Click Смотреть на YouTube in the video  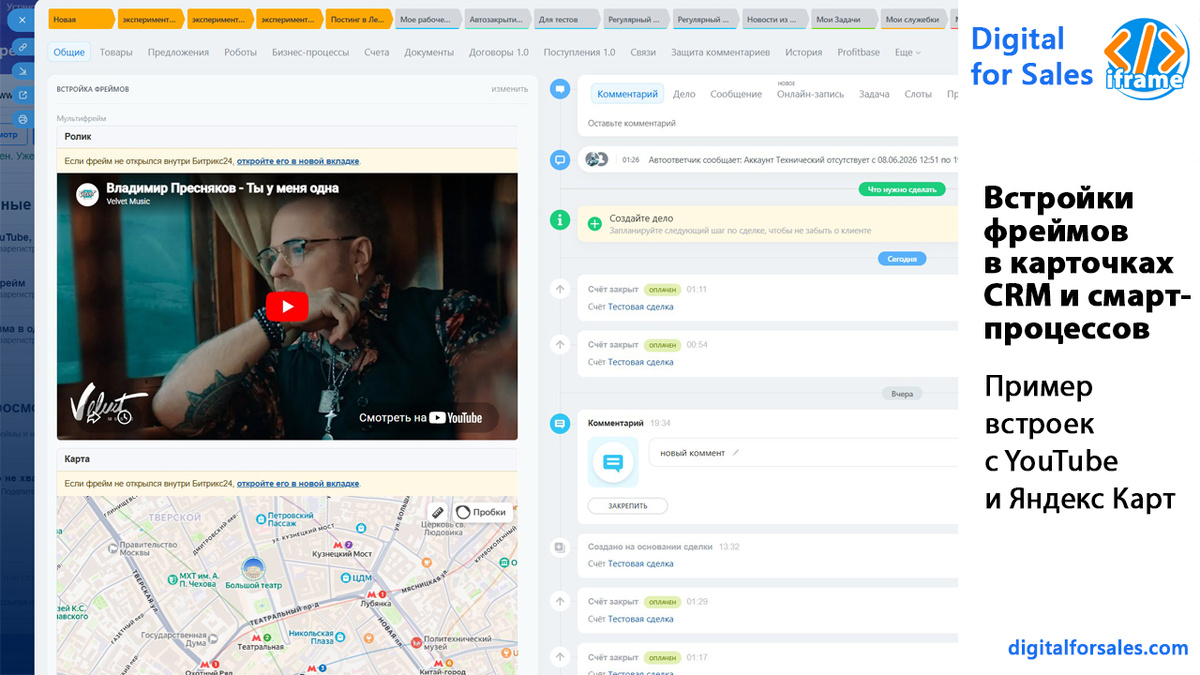point(420,418)
